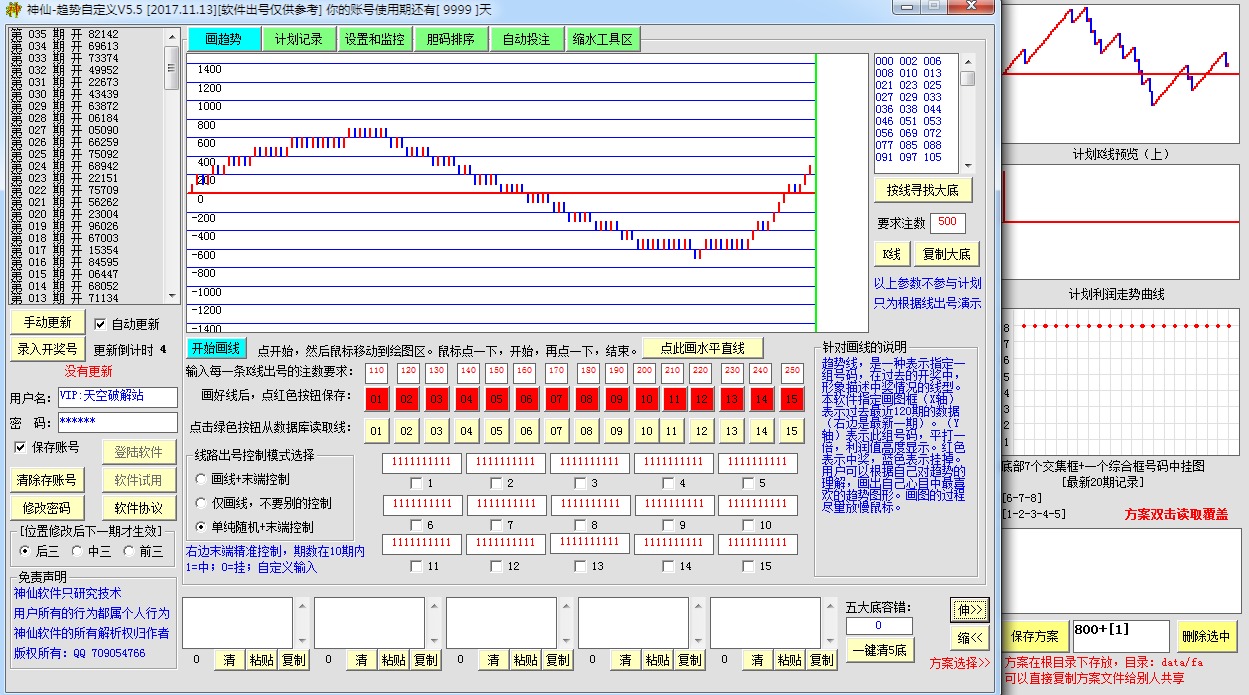Open the 缩水工具区 tab

[603, 40]
